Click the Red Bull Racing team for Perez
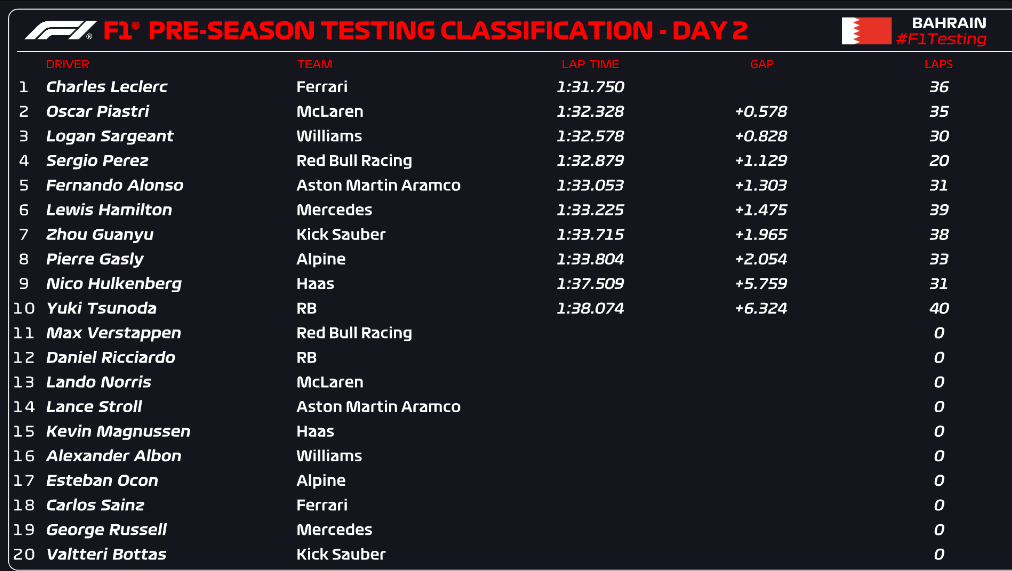Screen dimensions: 1012x571 click(x=354, y=161)
